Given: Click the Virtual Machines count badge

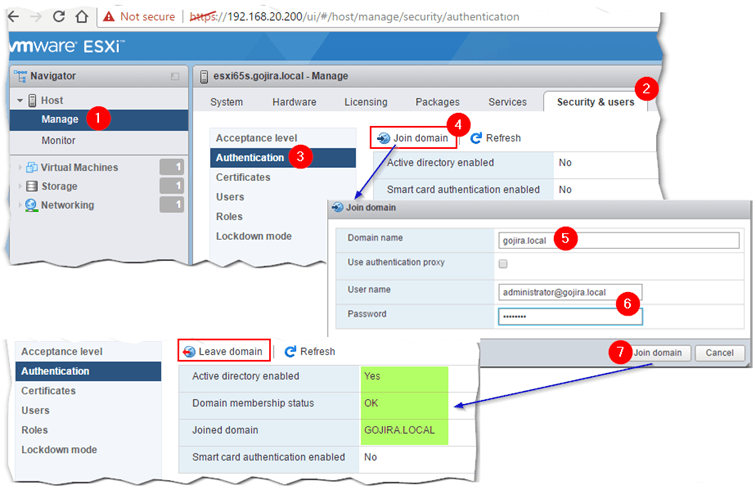Looking at the screenshot, I should pos(172,167).
